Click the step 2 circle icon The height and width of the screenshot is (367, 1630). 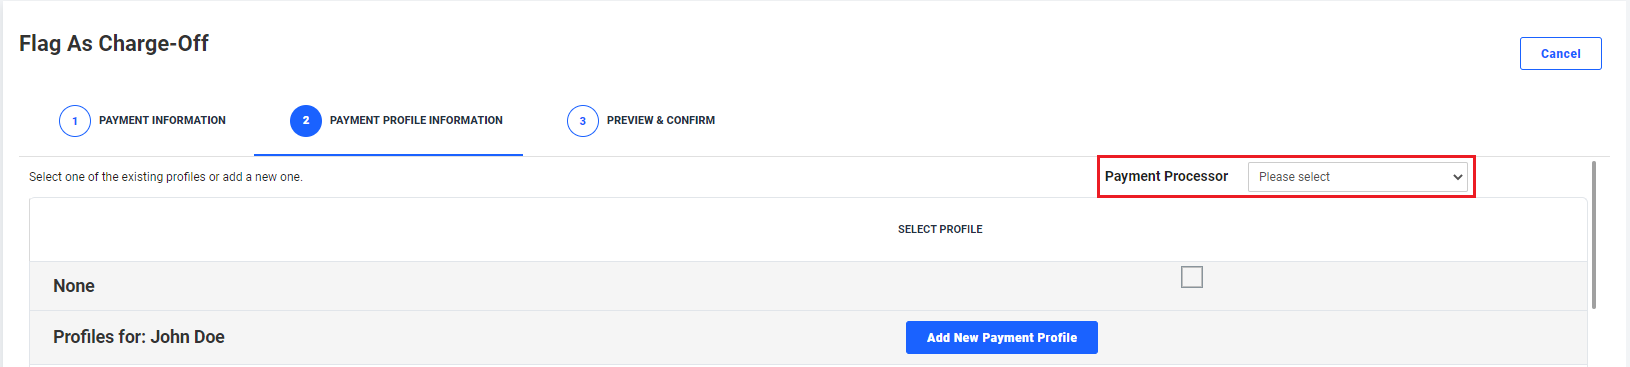(306, 121)
